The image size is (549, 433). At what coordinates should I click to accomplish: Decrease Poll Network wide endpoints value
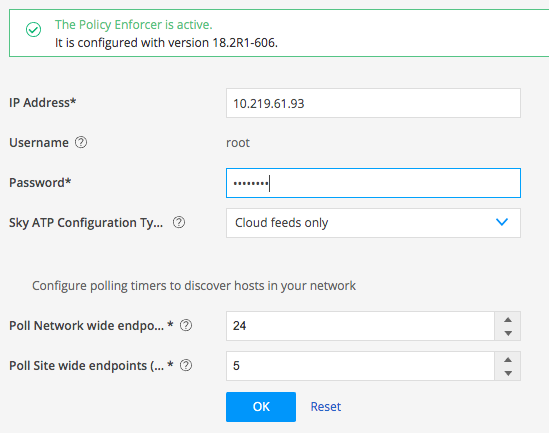(508, 333)
